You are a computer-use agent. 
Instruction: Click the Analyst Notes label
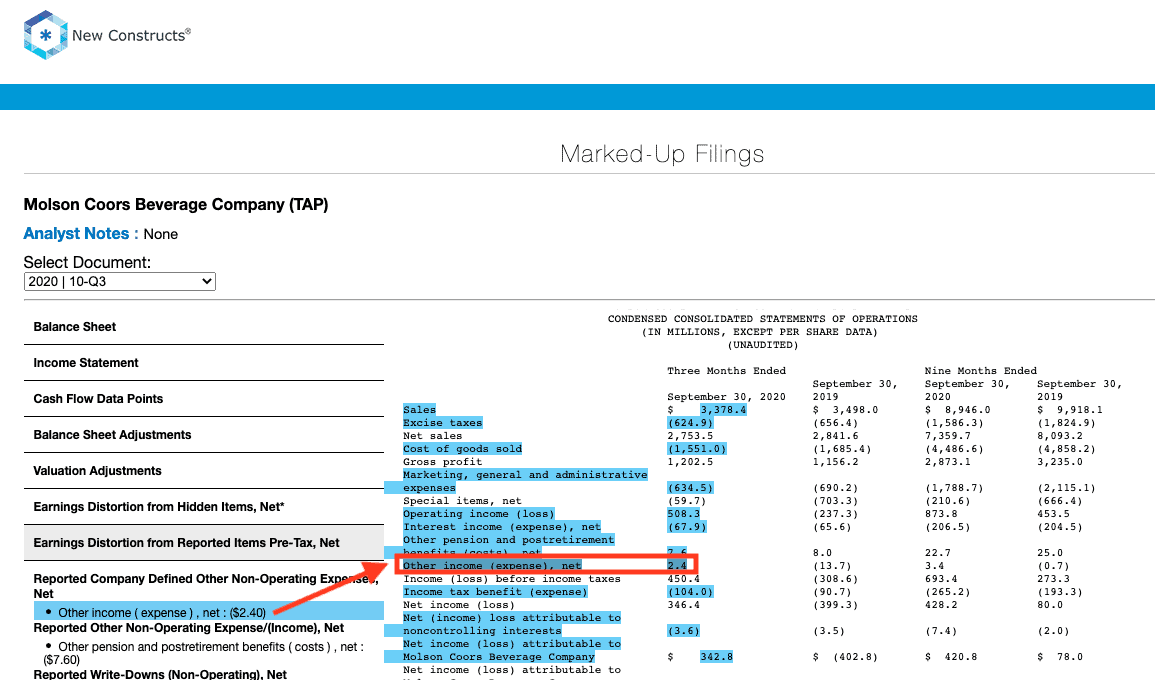point(81,234)
